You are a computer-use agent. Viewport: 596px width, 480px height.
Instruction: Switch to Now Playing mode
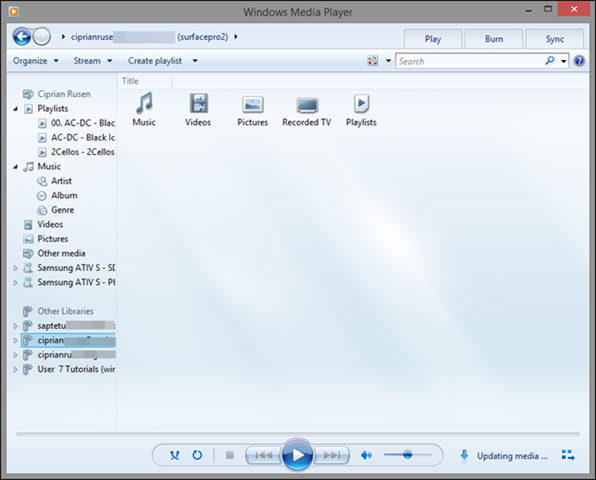568,455
